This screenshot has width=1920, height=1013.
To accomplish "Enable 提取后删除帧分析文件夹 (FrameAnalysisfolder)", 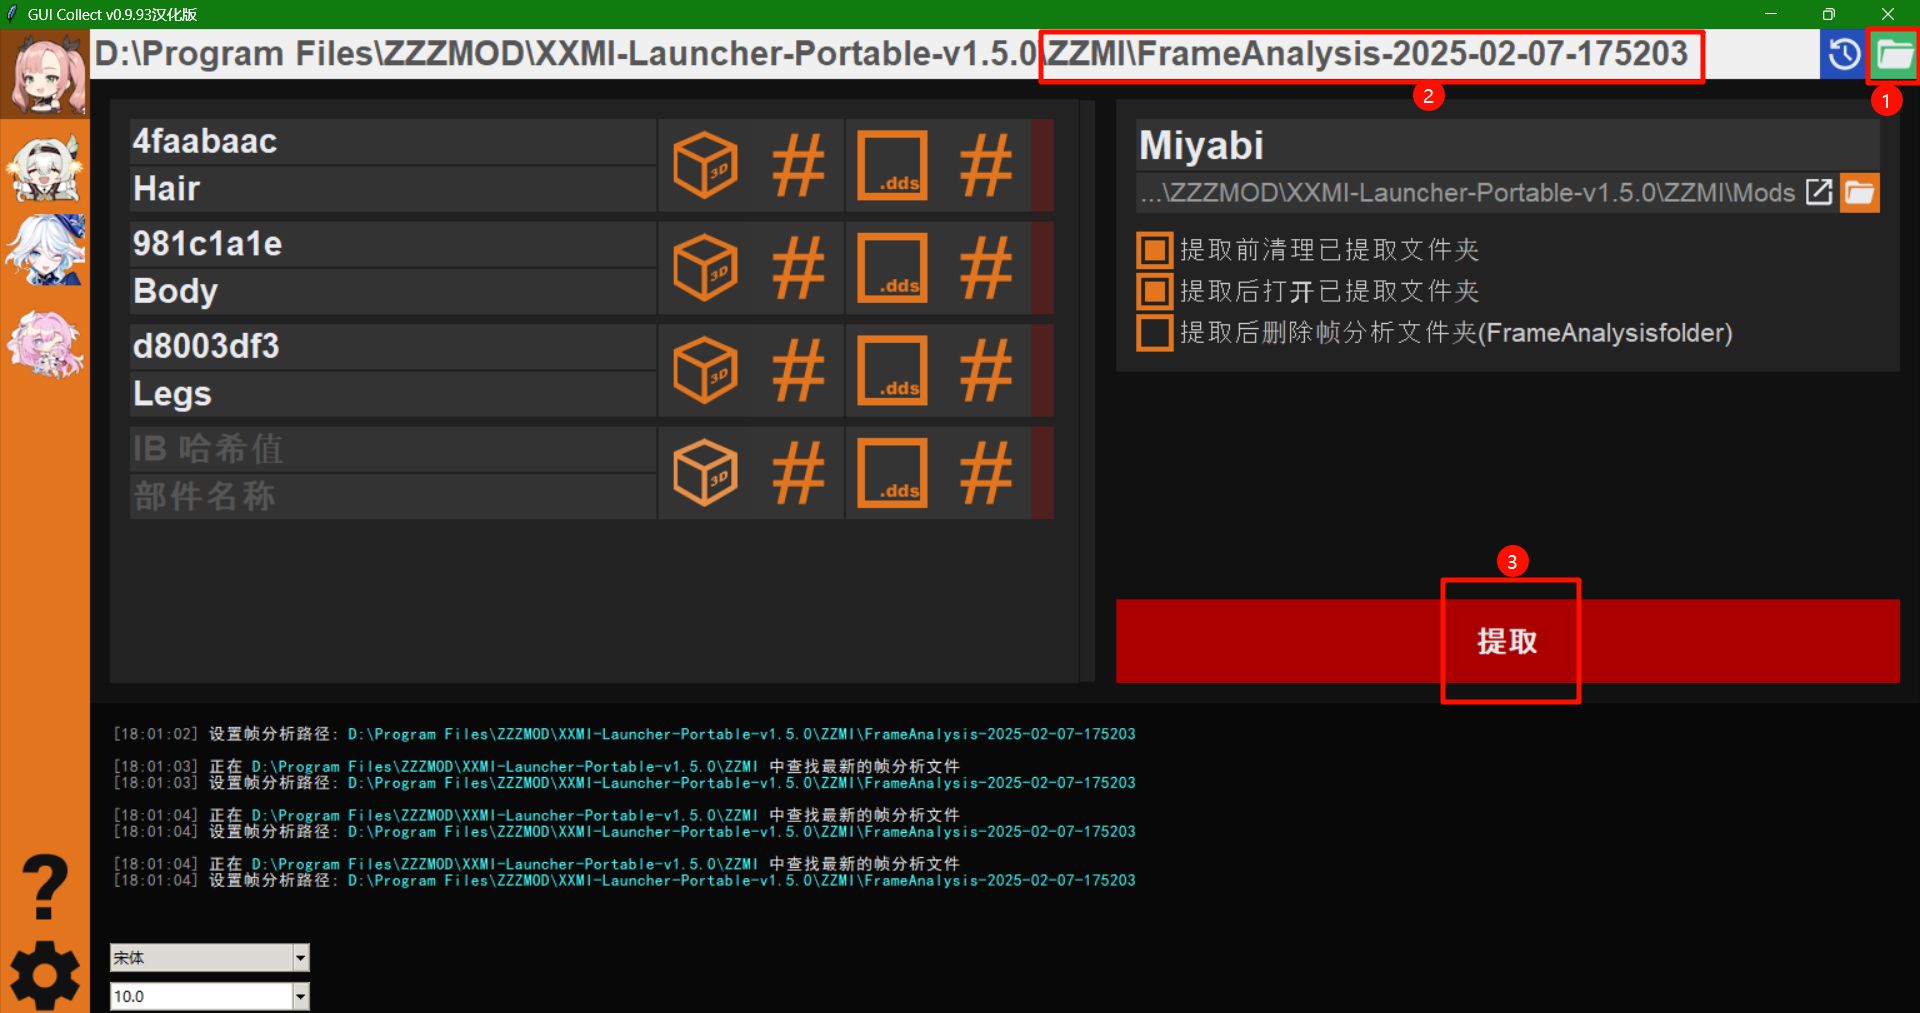I will pos(1153,333).
